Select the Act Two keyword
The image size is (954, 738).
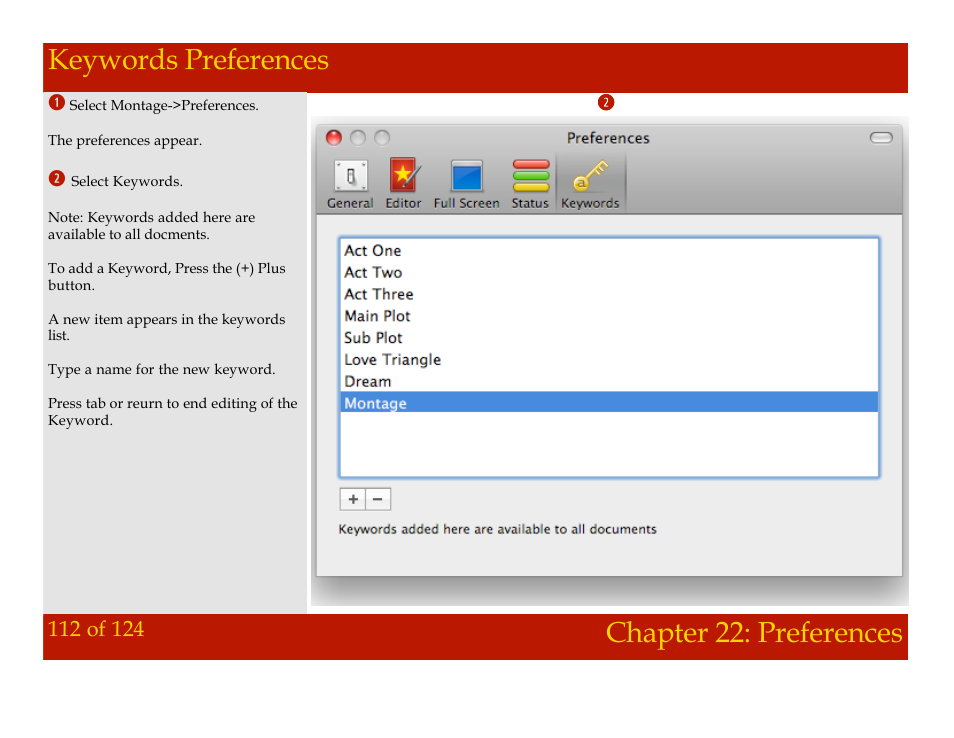click(x=609, y=273)
